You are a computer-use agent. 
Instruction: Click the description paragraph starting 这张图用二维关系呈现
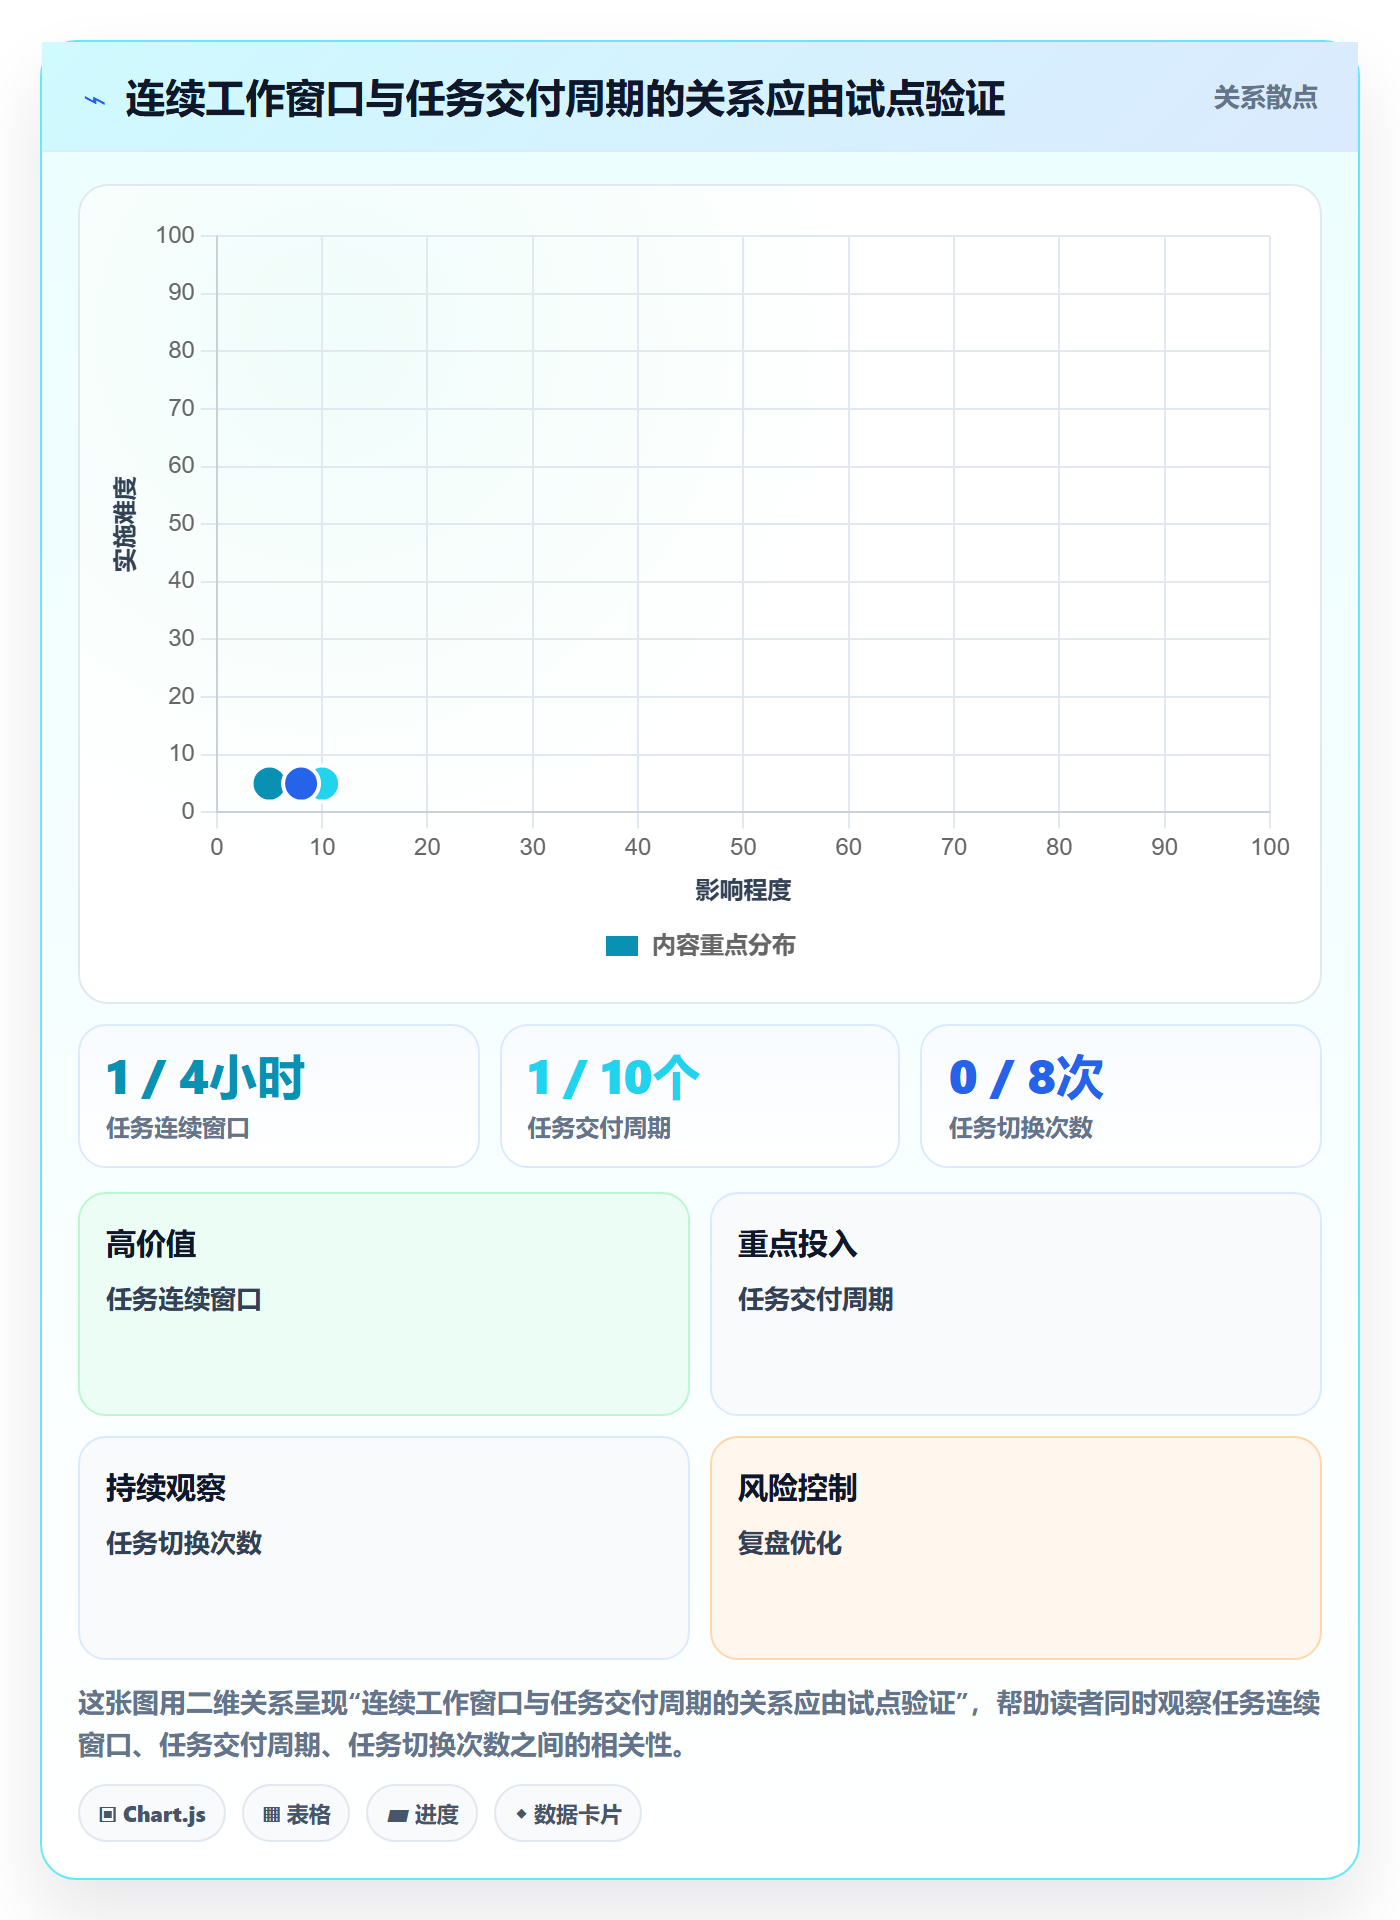pos(700,1724)
